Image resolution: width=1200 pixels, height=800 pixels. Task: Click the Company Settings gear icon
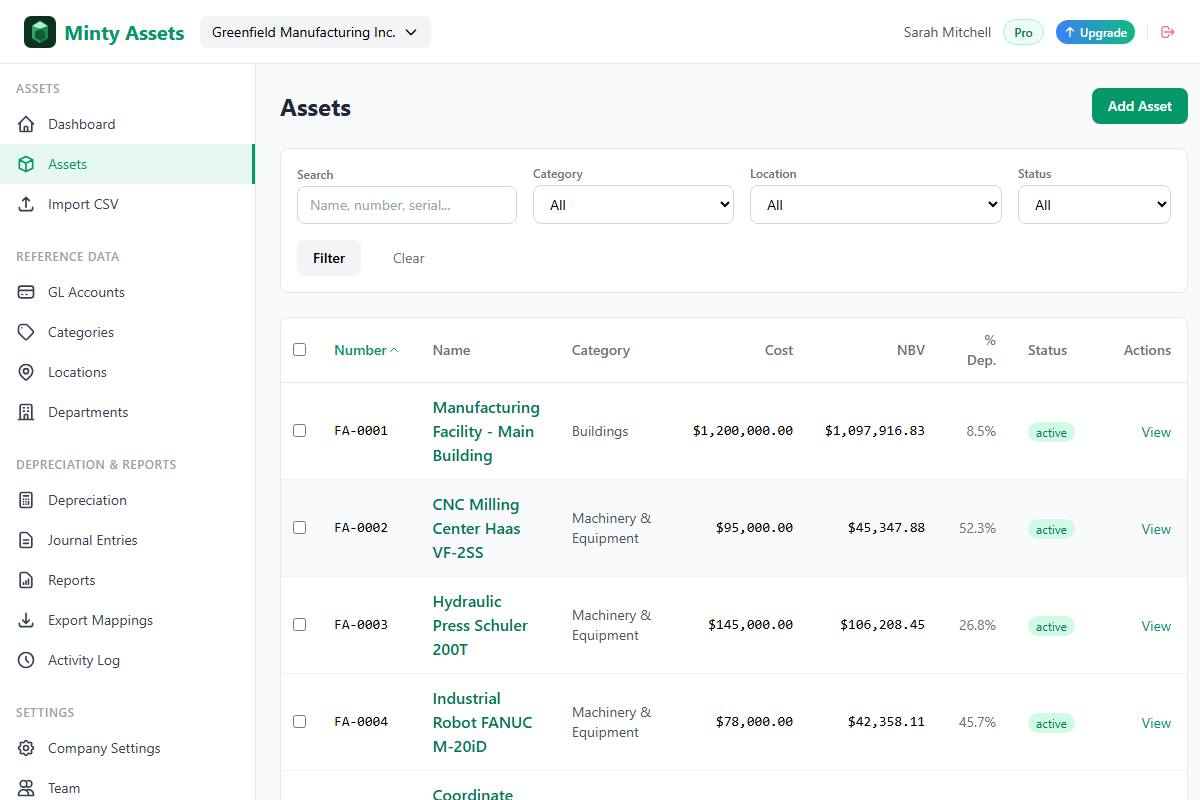coord(27,748)
